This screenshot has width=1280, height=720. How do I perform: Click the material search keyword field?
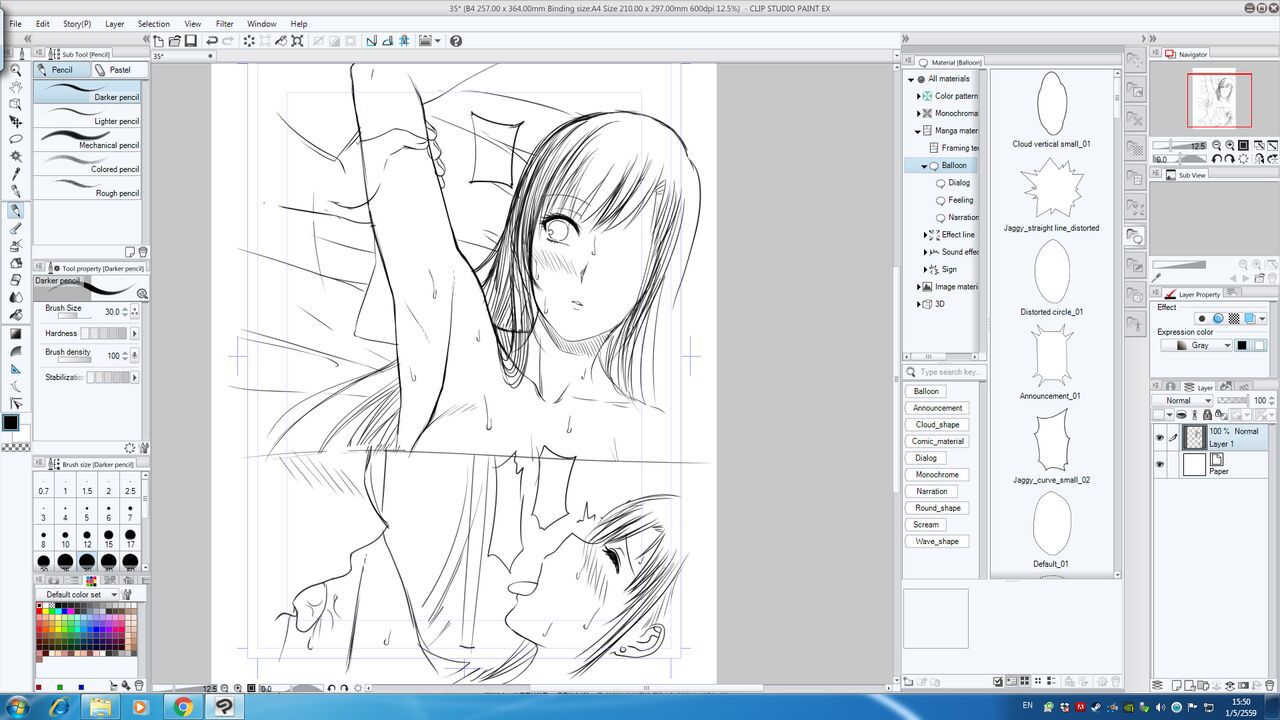point(945,372)
